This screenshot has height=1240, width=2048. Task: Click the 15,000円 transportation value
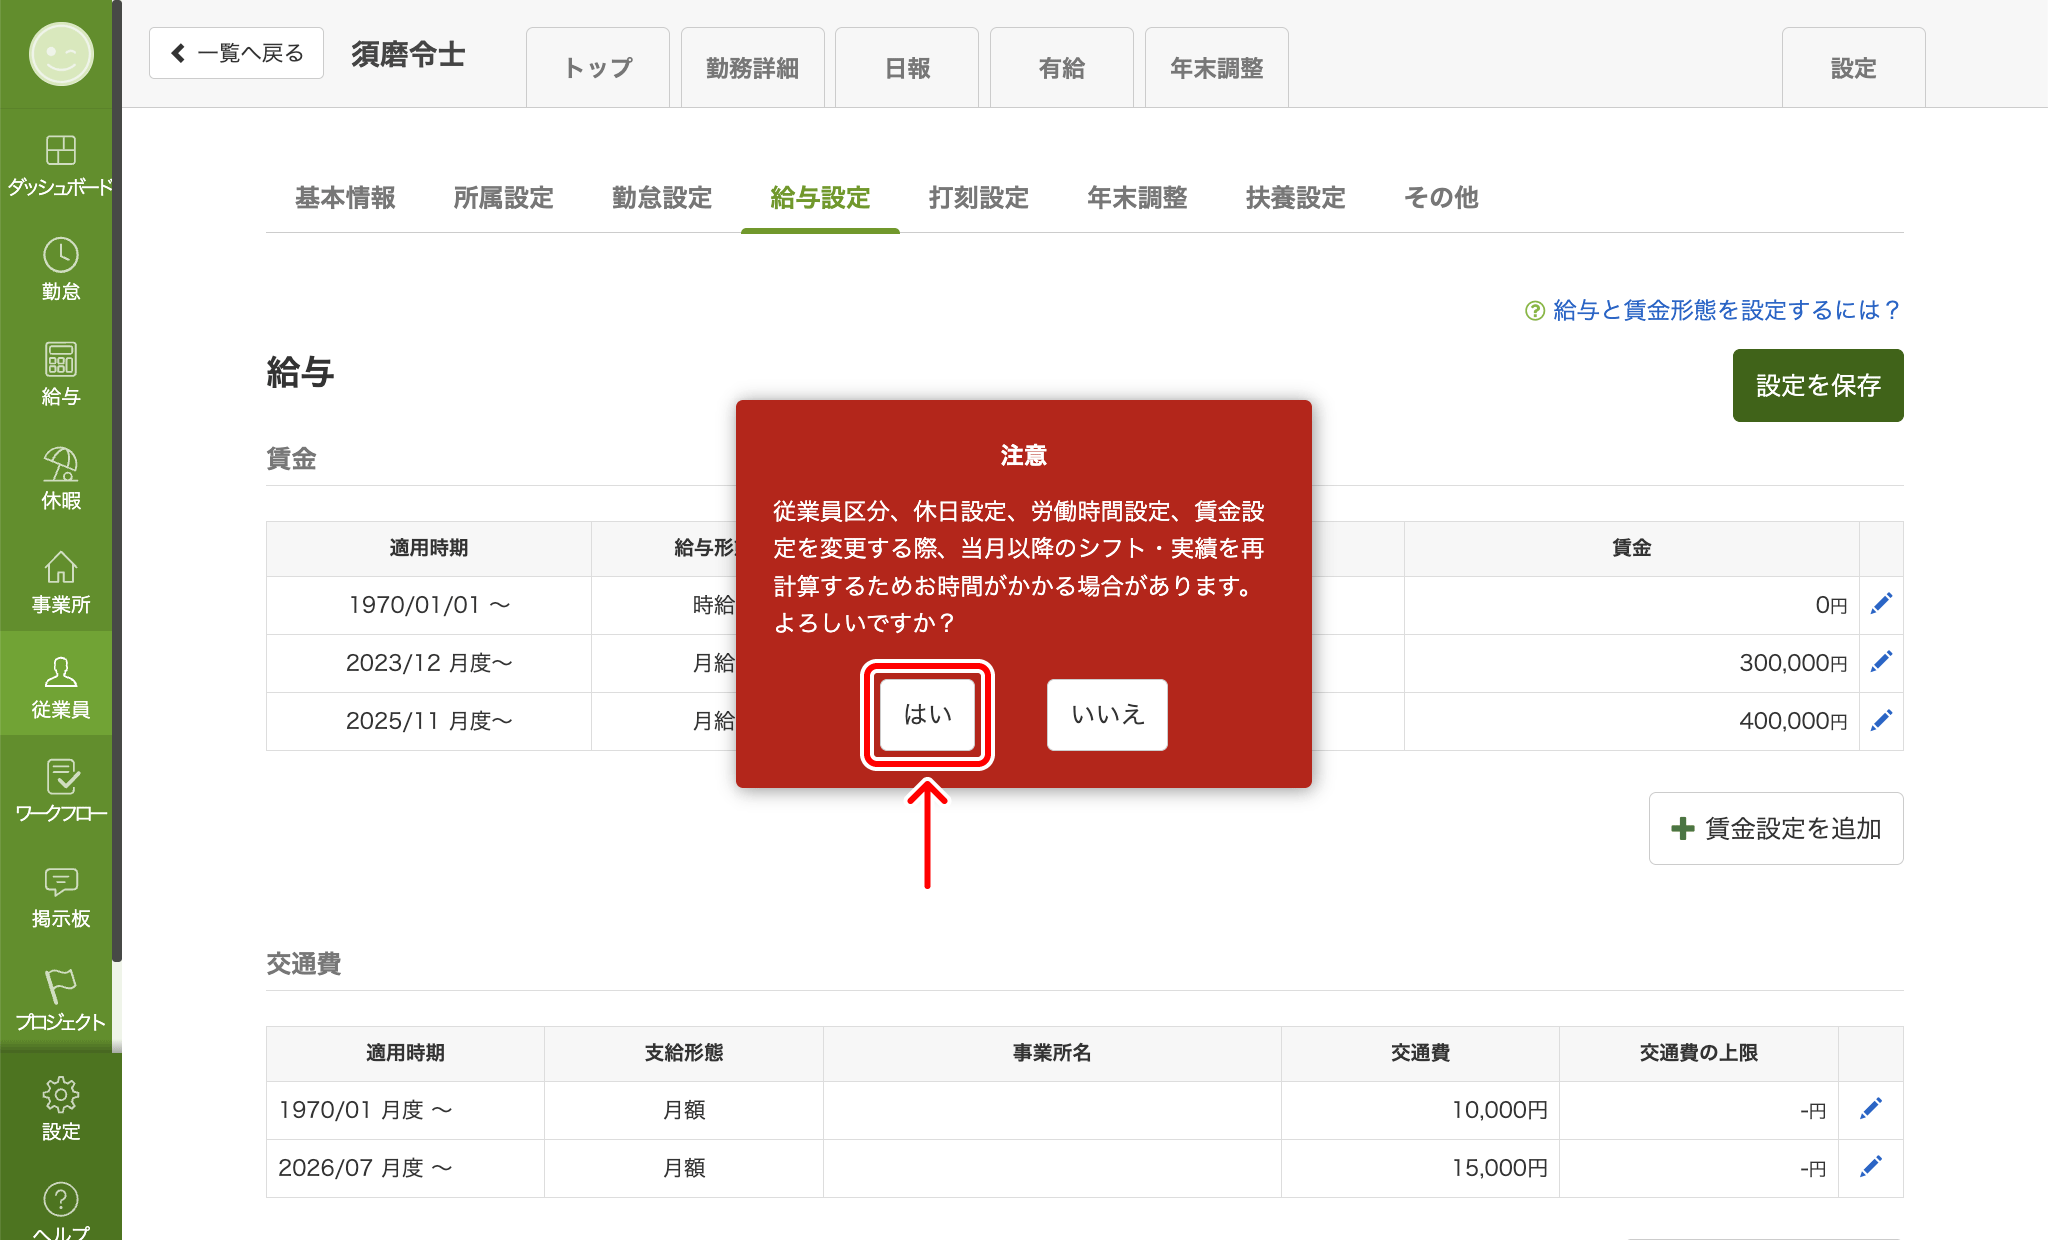point(1499,1168)
